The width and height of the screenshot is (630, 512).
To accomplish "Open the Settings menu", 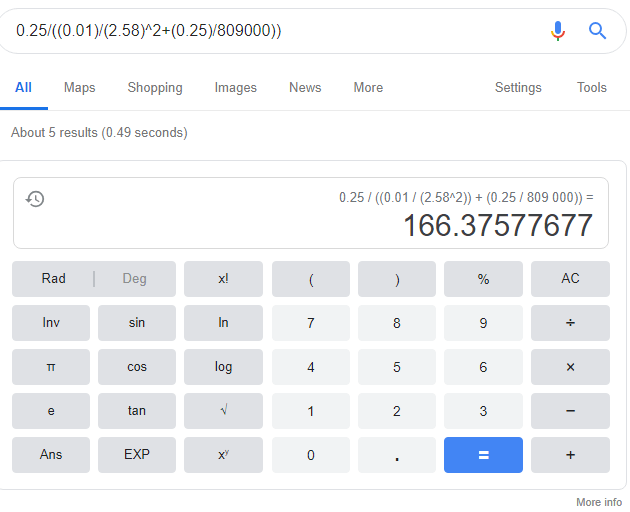I will tap(518, 88).
